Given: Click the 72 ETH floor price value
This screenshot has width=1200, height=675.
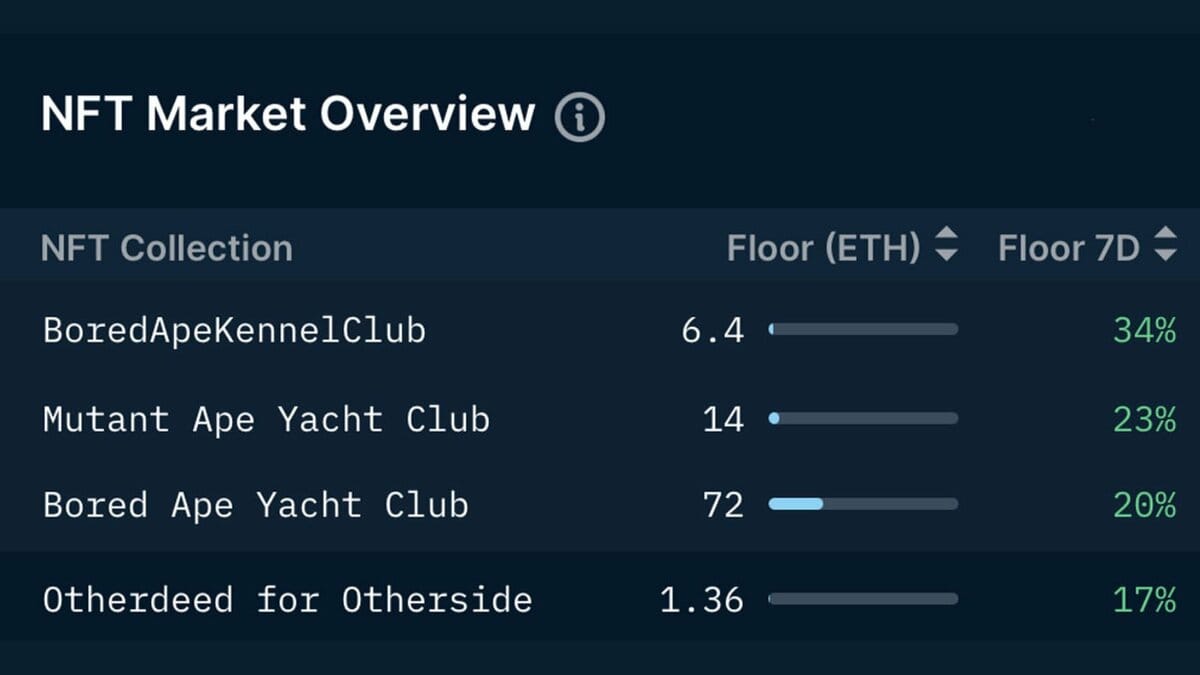Looking at the screenshot, I should coord(723,505).
